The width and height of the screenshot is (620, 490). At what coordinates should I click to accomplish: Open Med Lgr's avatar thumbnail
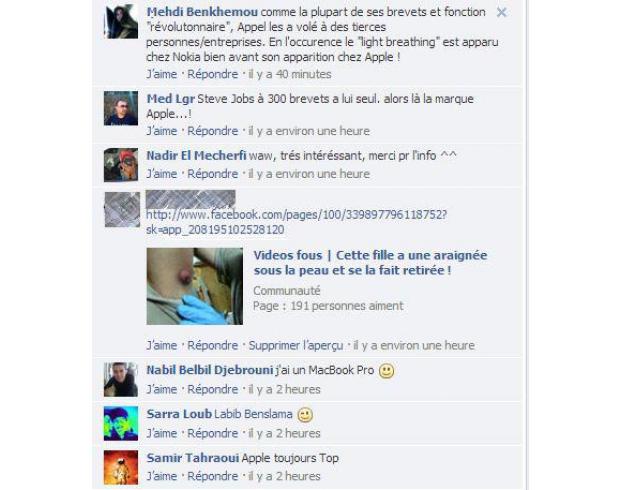(x=121, y=108)
